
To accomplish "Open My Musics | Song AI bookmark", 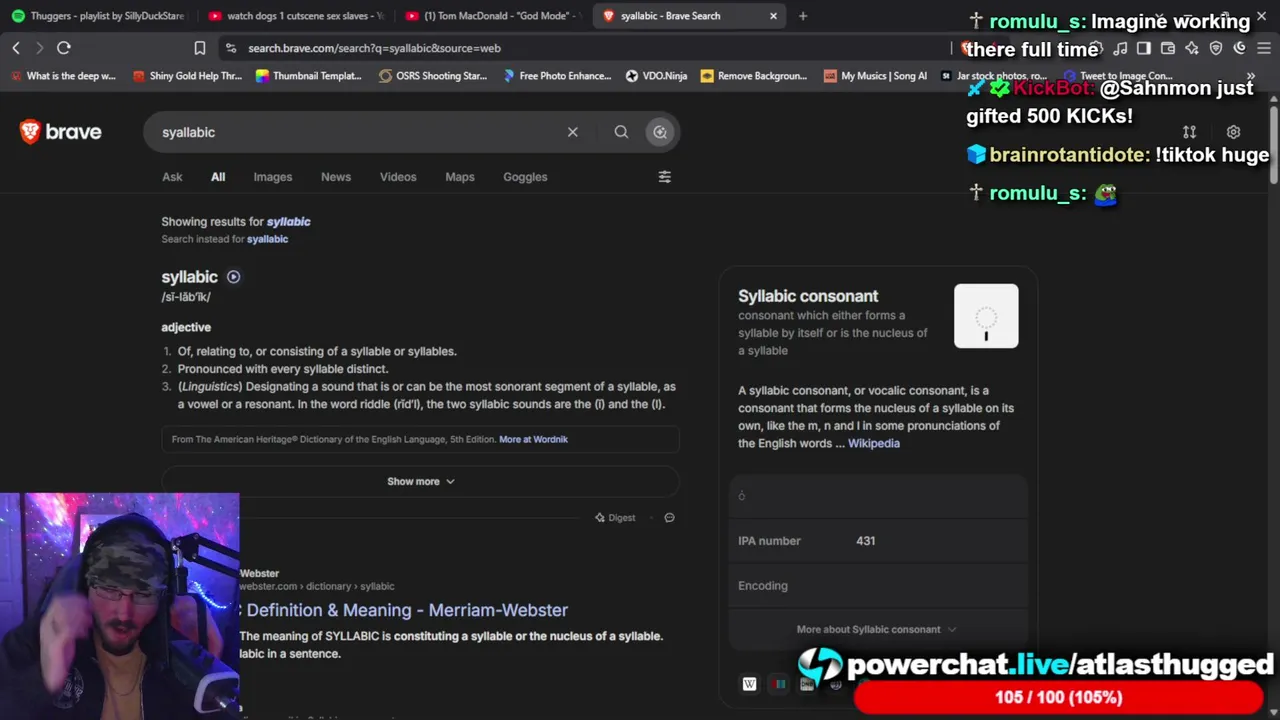I will tap(875, 76).
